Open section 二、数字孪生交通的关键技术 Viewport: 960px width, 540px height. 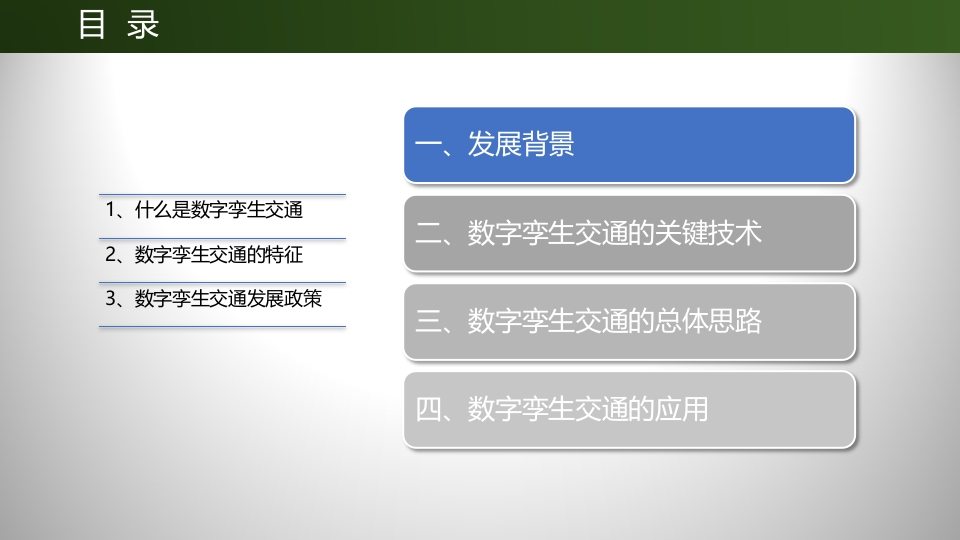629,233
